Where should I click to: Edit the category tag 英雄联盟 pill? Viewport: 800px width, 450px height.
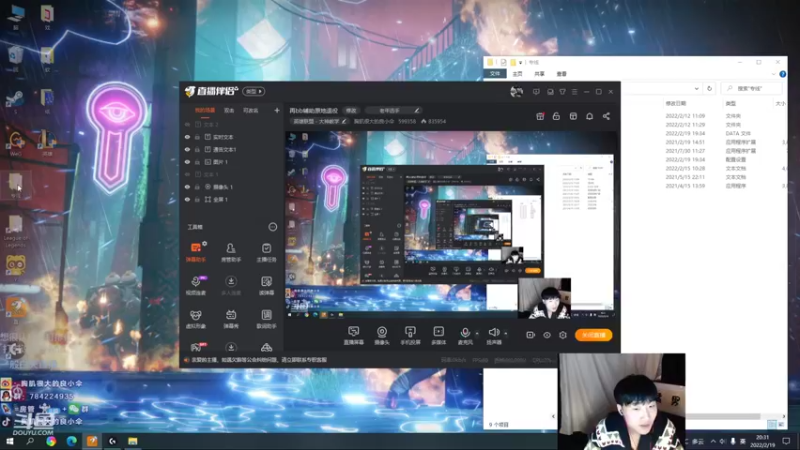[x=320, y=121]
